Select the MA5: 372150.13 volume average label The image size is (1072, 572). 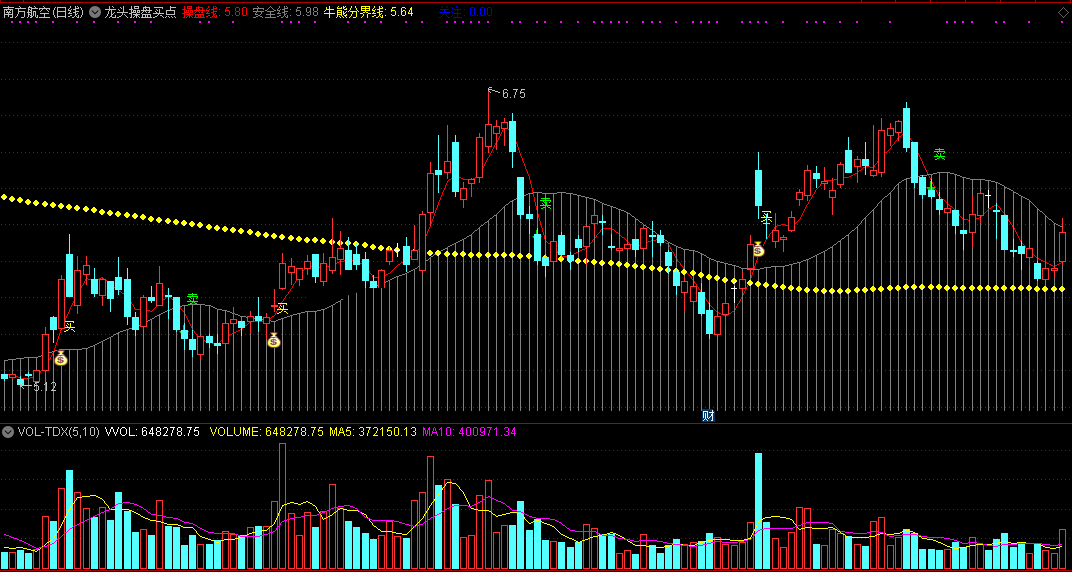pos(373,432)
